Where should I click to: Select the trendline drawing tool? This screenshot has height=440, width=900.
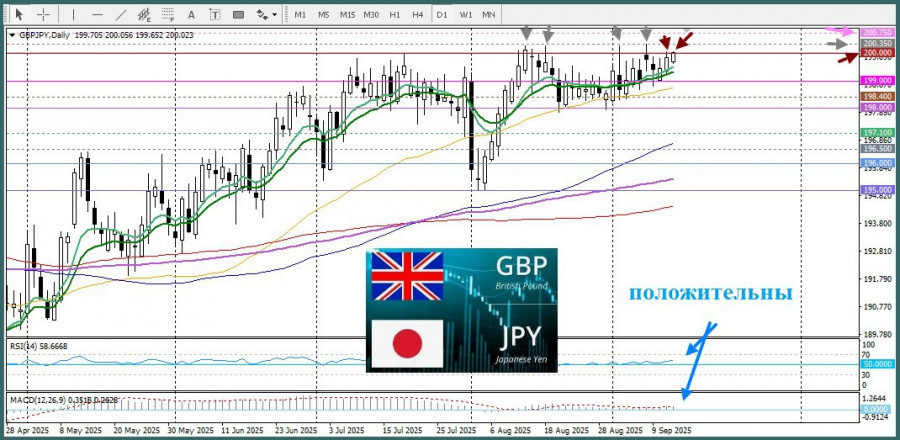(121, 15)
